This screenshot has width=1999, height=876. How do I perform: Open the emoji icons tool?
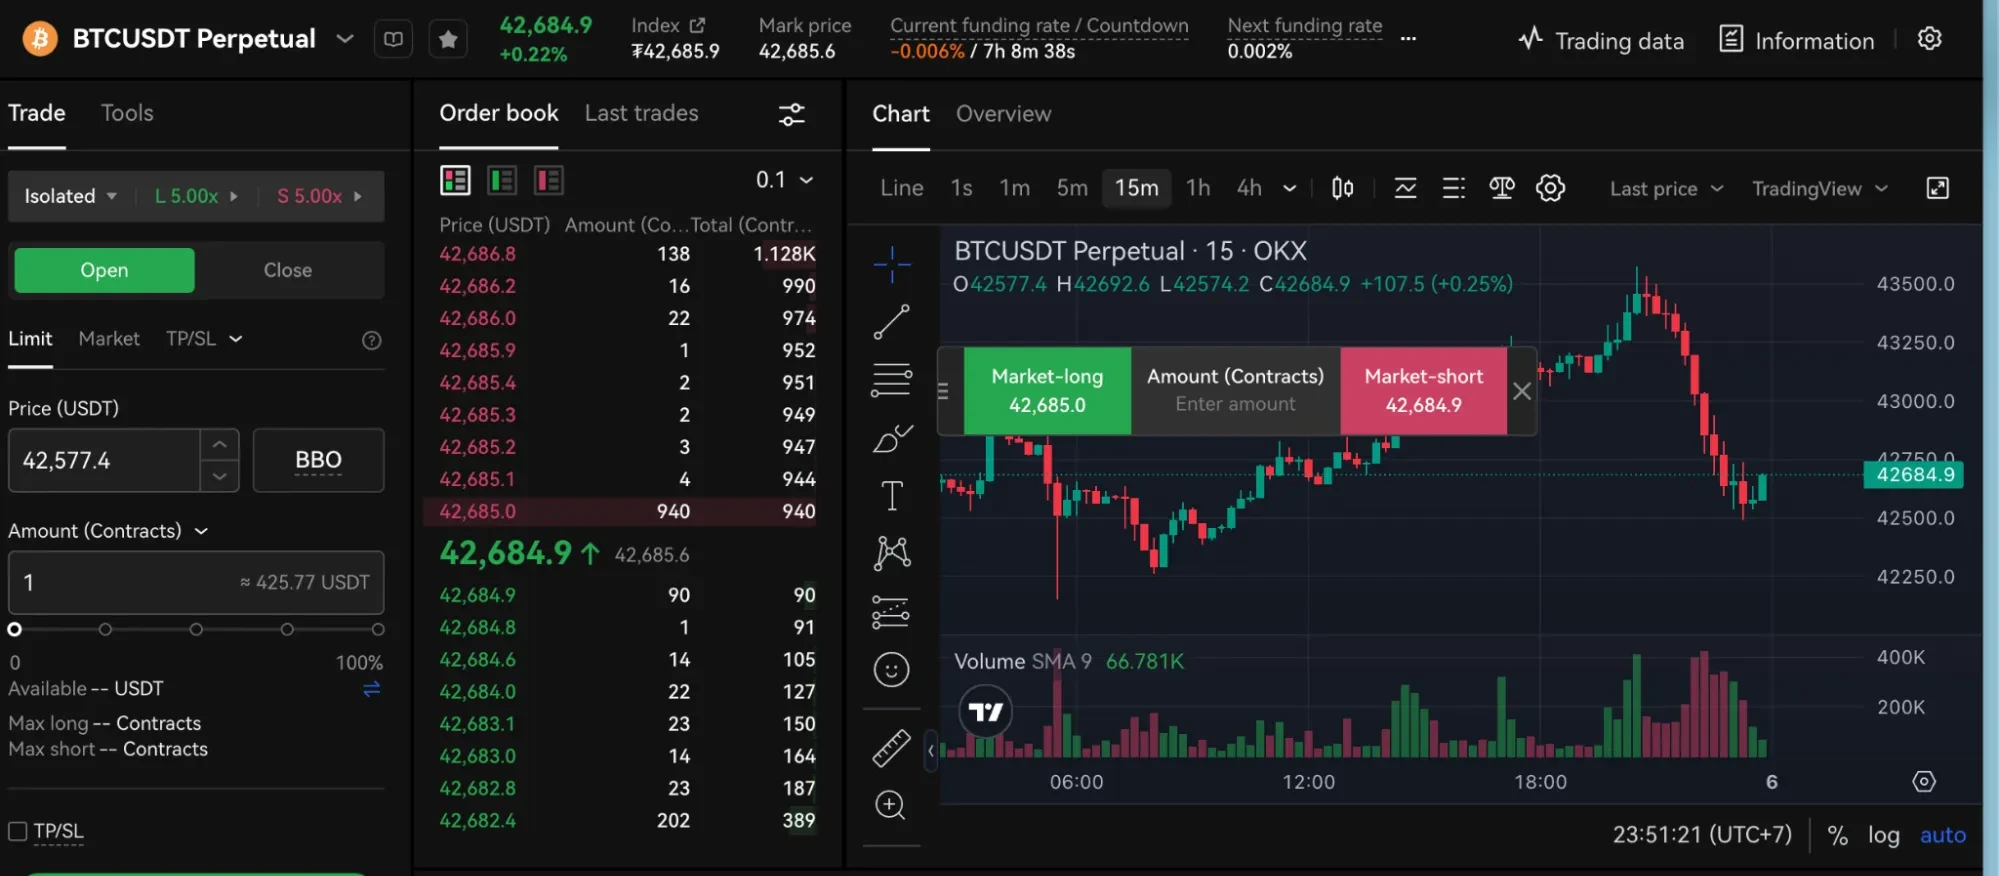click(891, 669)
